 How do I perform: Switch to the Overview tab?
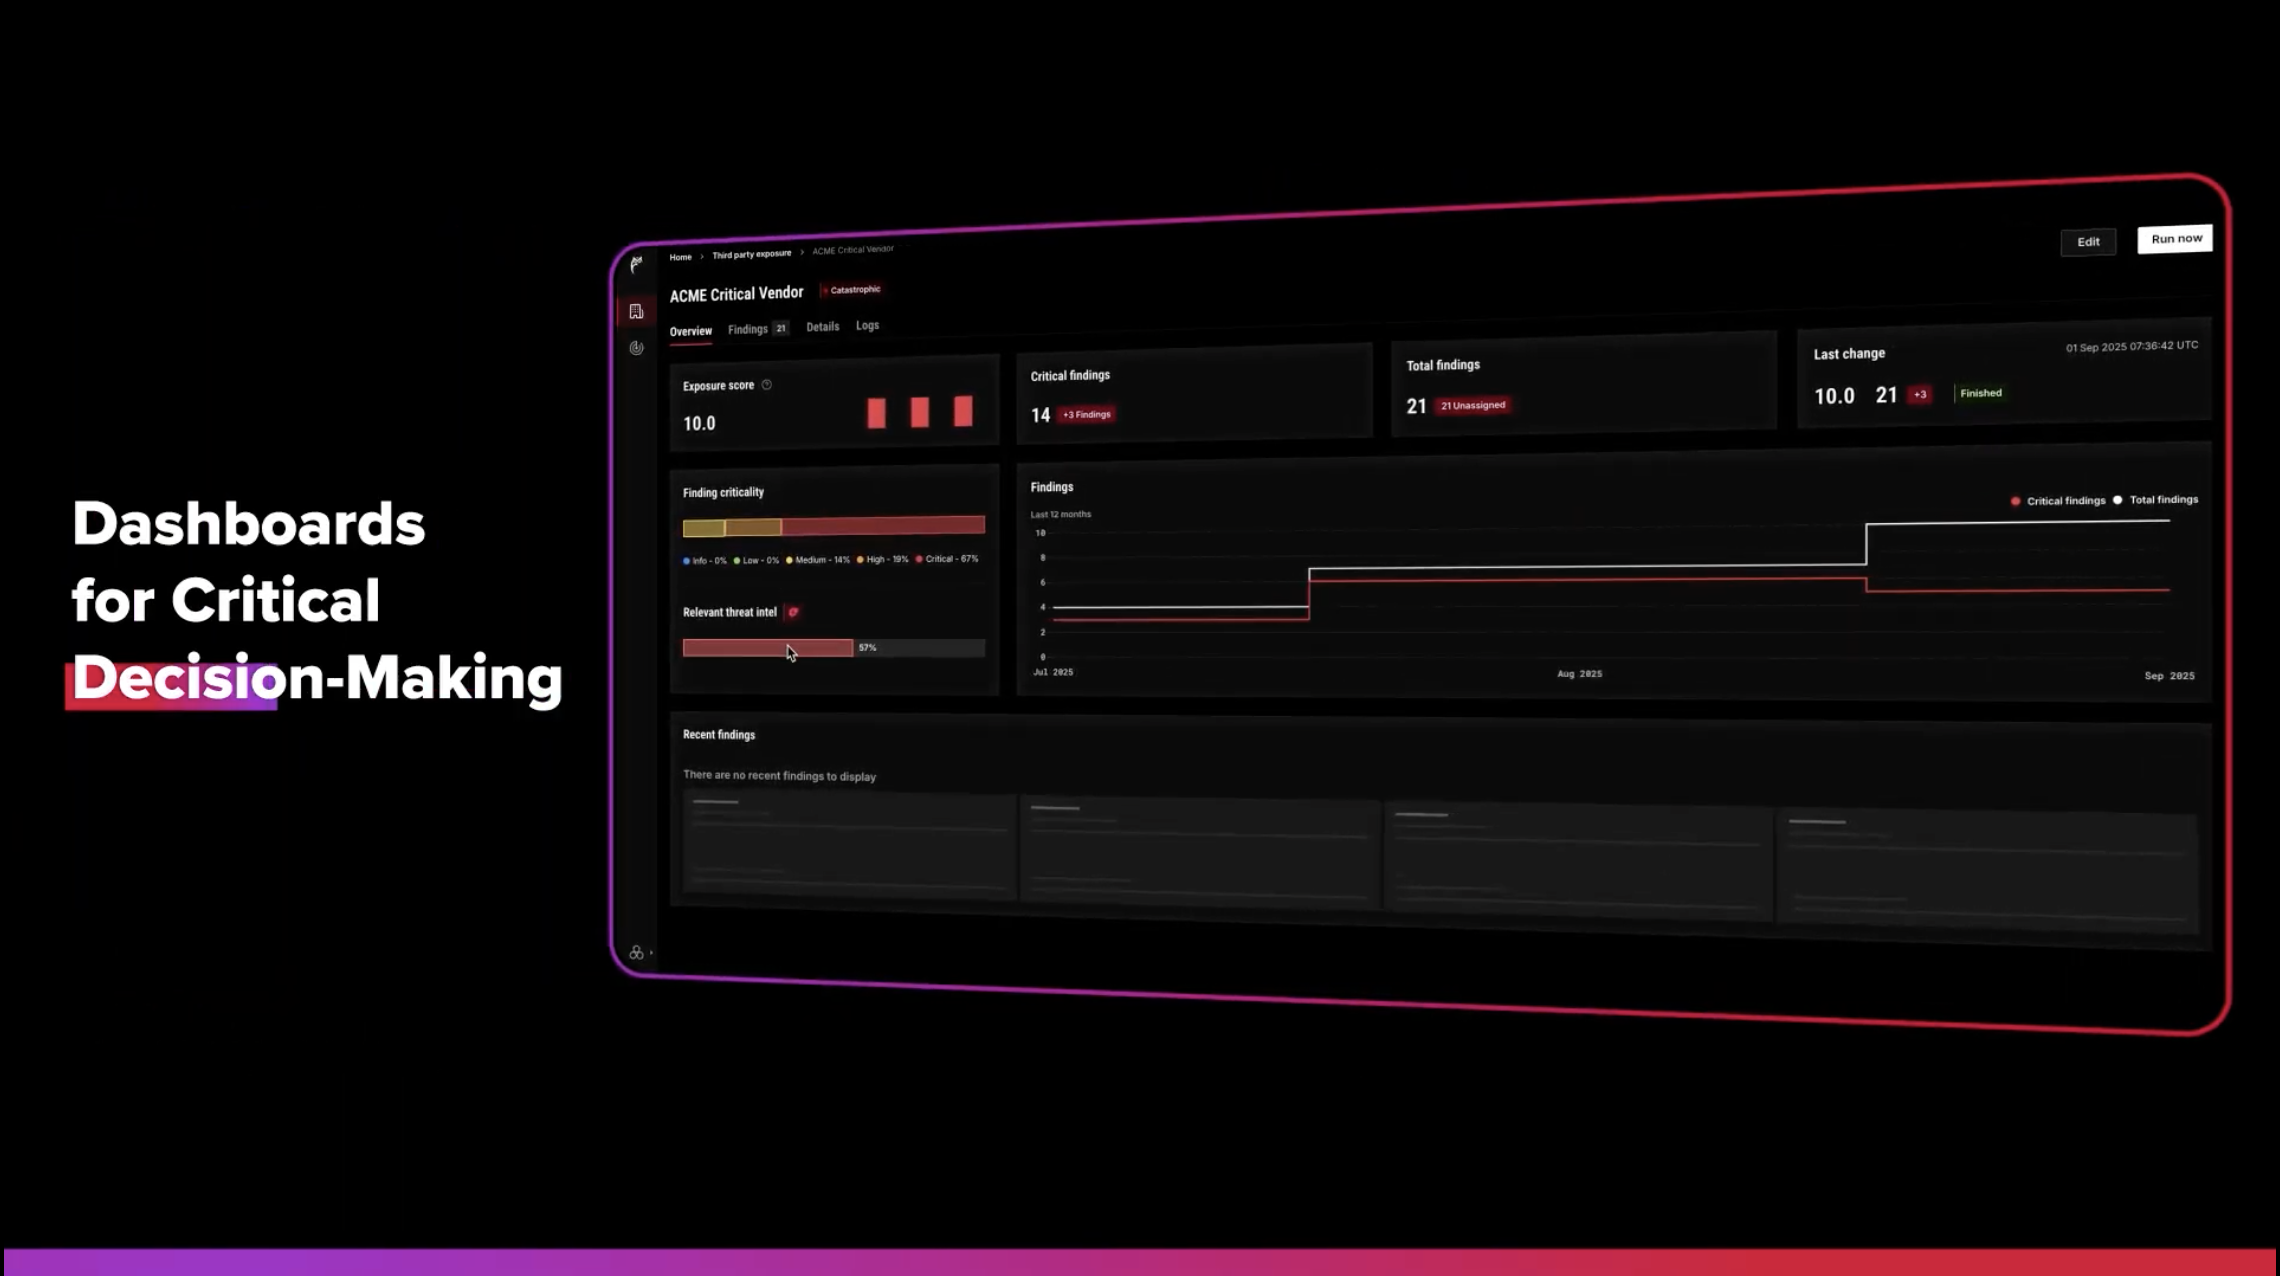(691, 331)
